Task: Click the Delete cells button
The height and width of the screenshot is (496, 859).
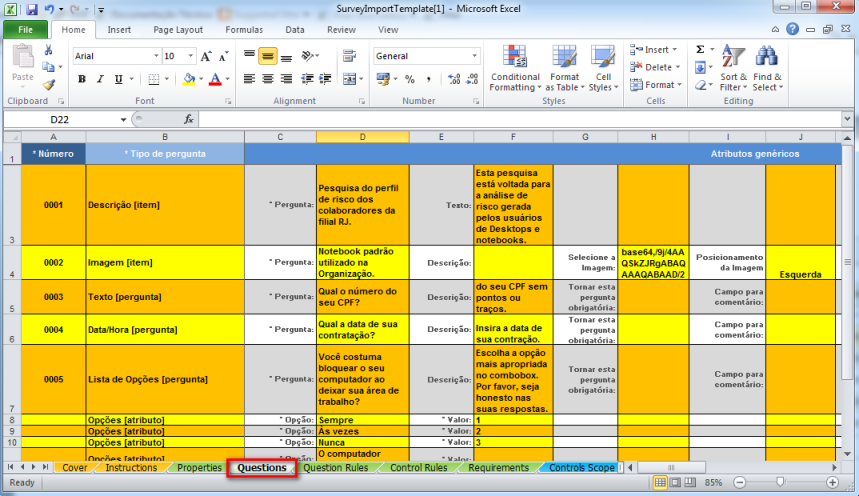Action: pos(655,67)
